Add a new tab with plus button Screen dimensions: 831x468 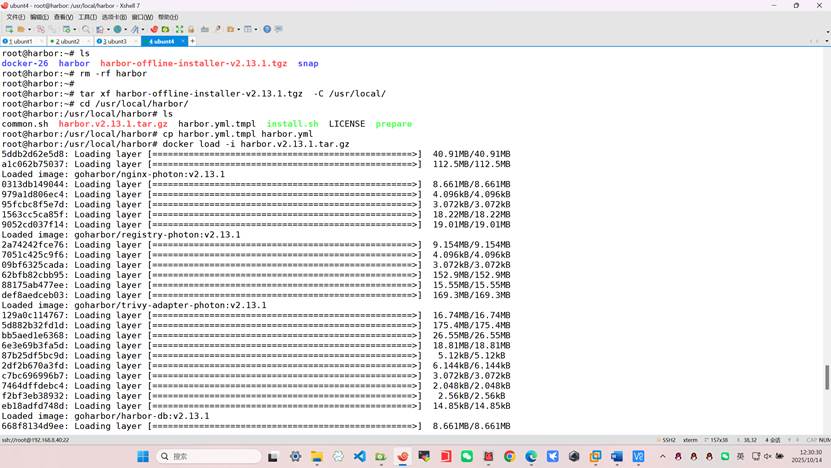192,41
